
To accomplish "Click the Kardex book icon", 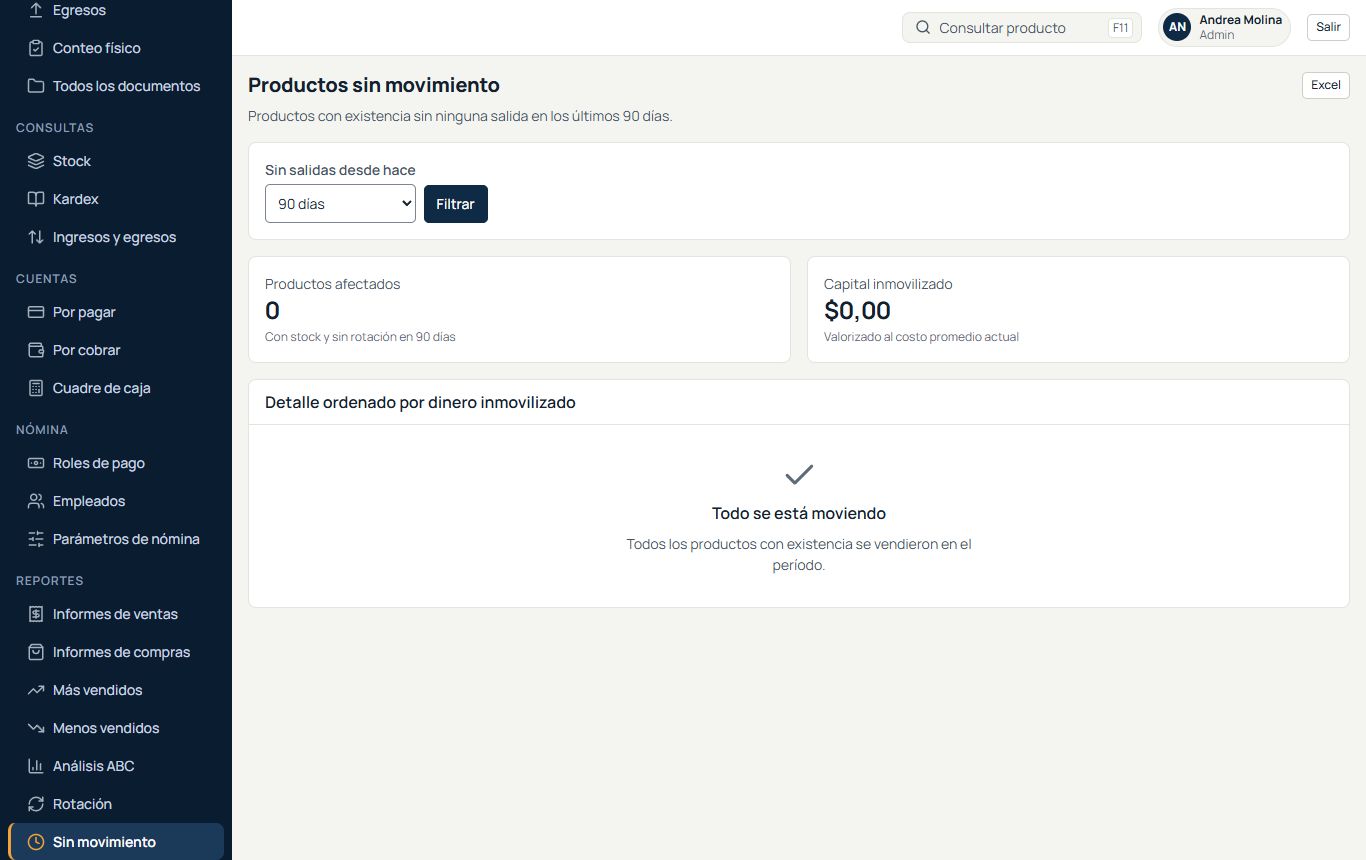I will [36, 199].
